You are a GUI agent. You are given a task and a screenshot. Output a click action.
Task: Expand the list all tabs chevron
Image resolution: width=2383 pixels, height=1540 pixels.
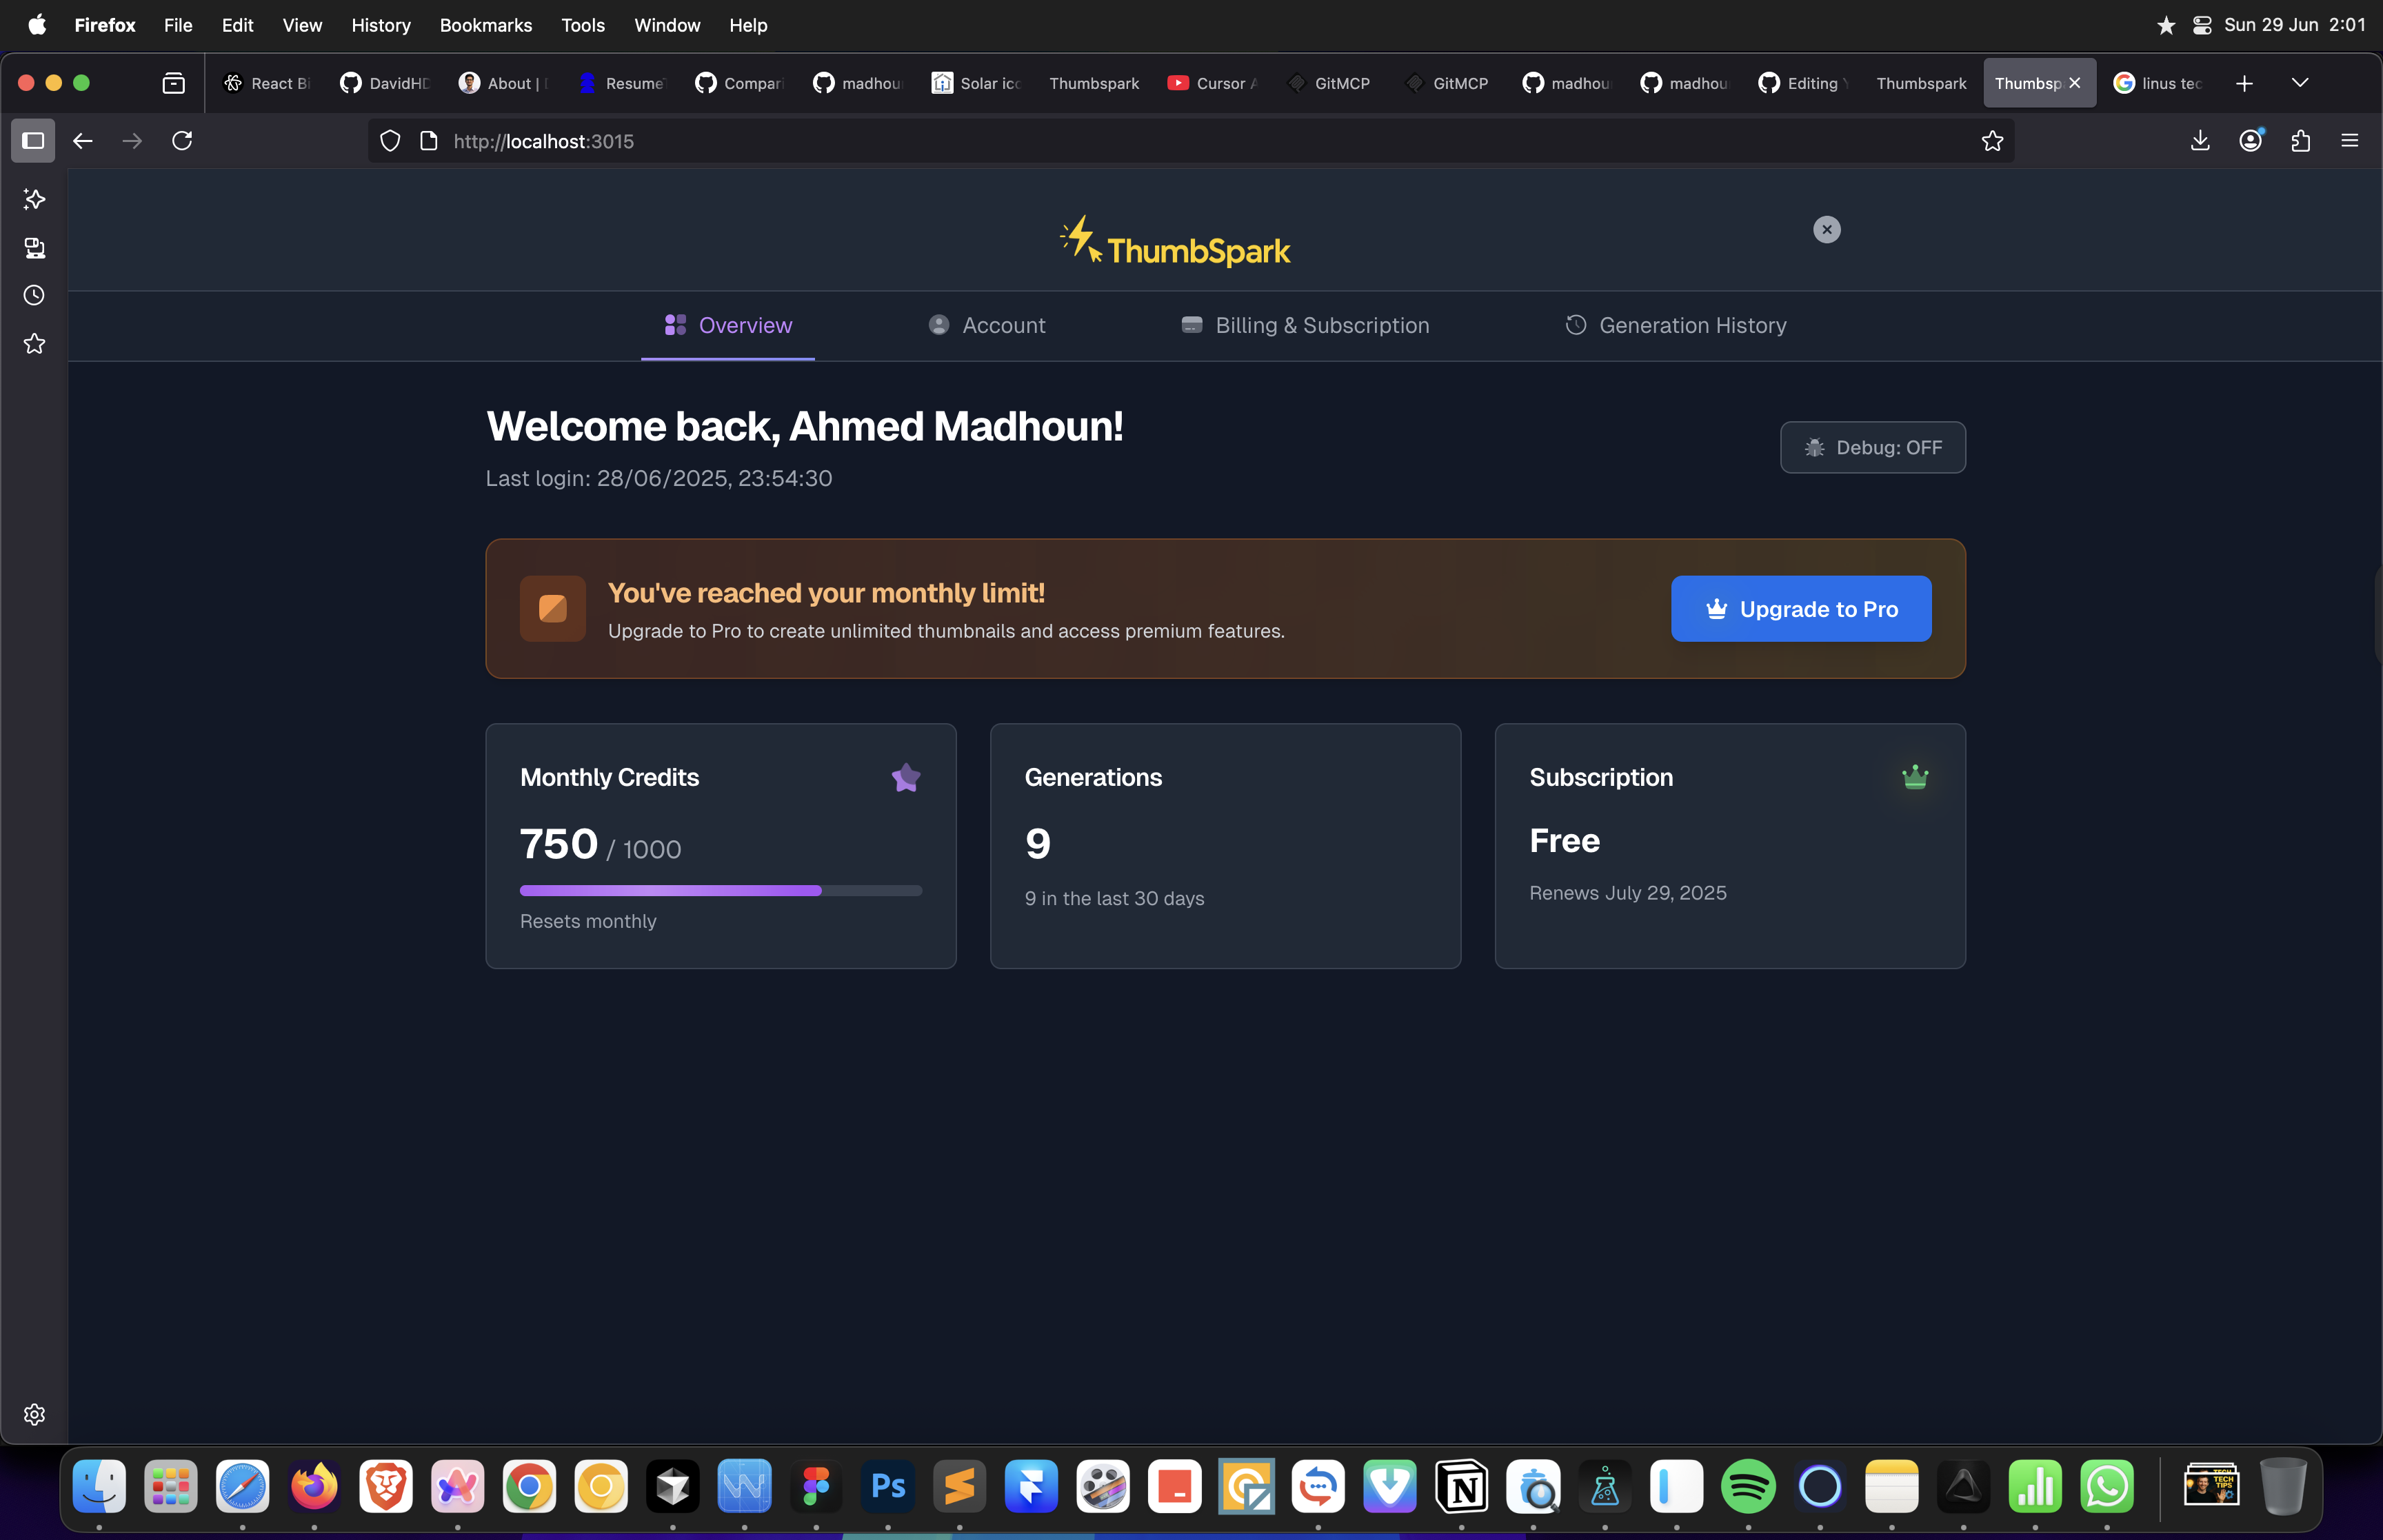click(x=2300, y=83)
